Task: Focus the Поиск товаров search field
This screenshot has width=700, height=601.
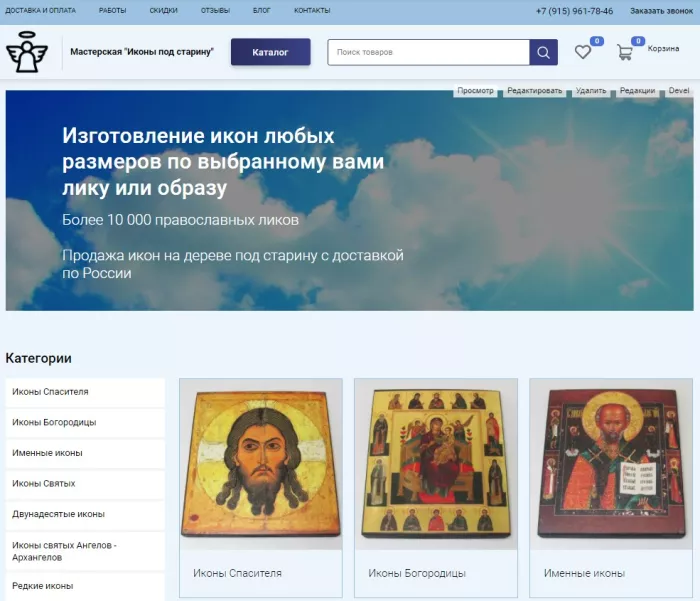Action: point(429,52)
